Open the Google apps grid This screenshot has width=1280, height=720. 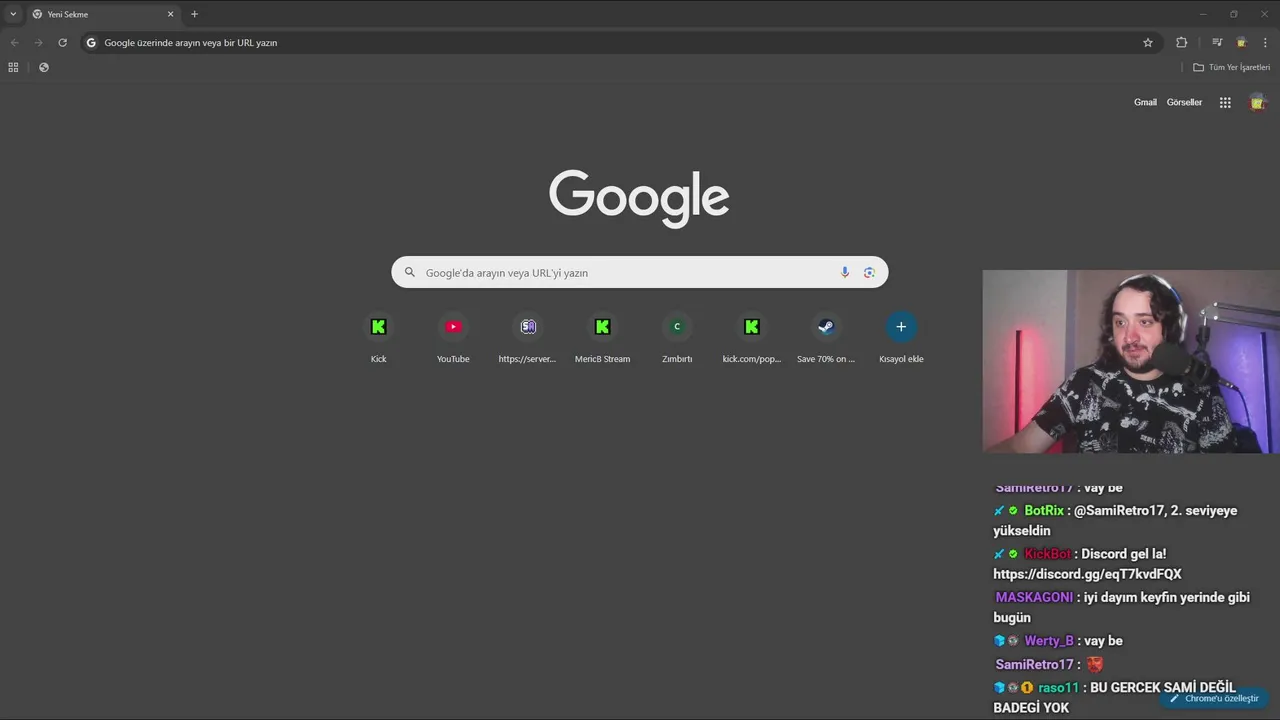[1225, 102]
